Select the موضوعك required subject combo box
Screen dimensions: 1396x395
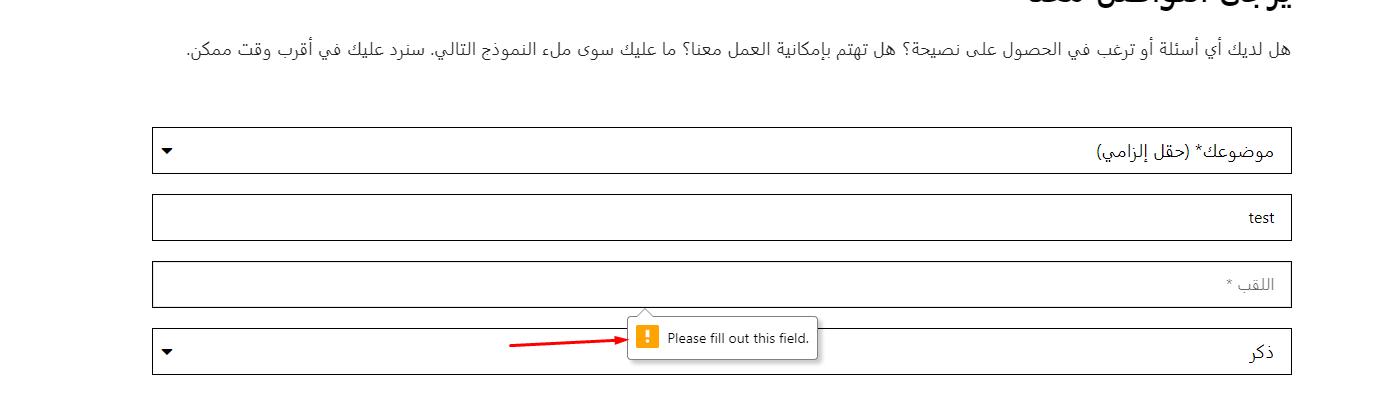tap(722, 150)
